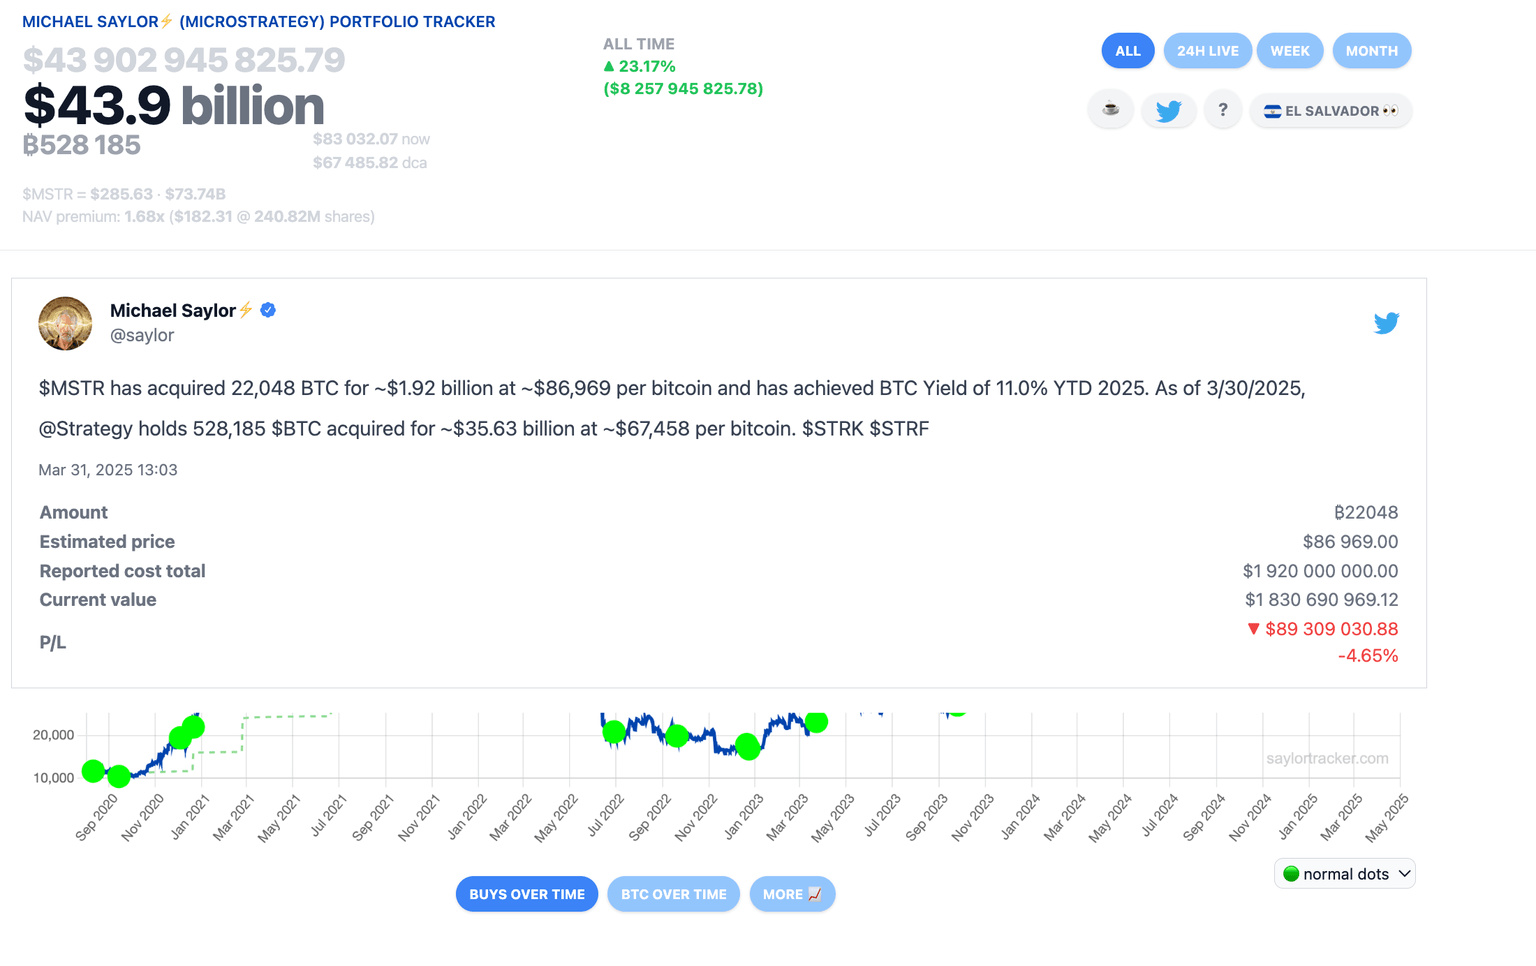The image size is (1536, 966).
Task: Click the BTC OVER TIME button
Action: [673, 894]
